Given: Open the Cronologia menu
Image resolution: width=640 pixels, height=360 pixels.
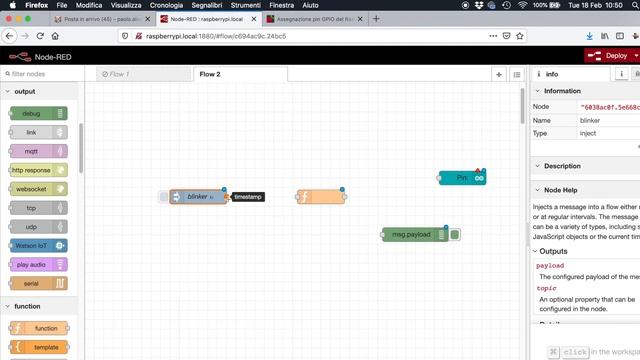Looking at the screenshot, I should pos(166,5).
